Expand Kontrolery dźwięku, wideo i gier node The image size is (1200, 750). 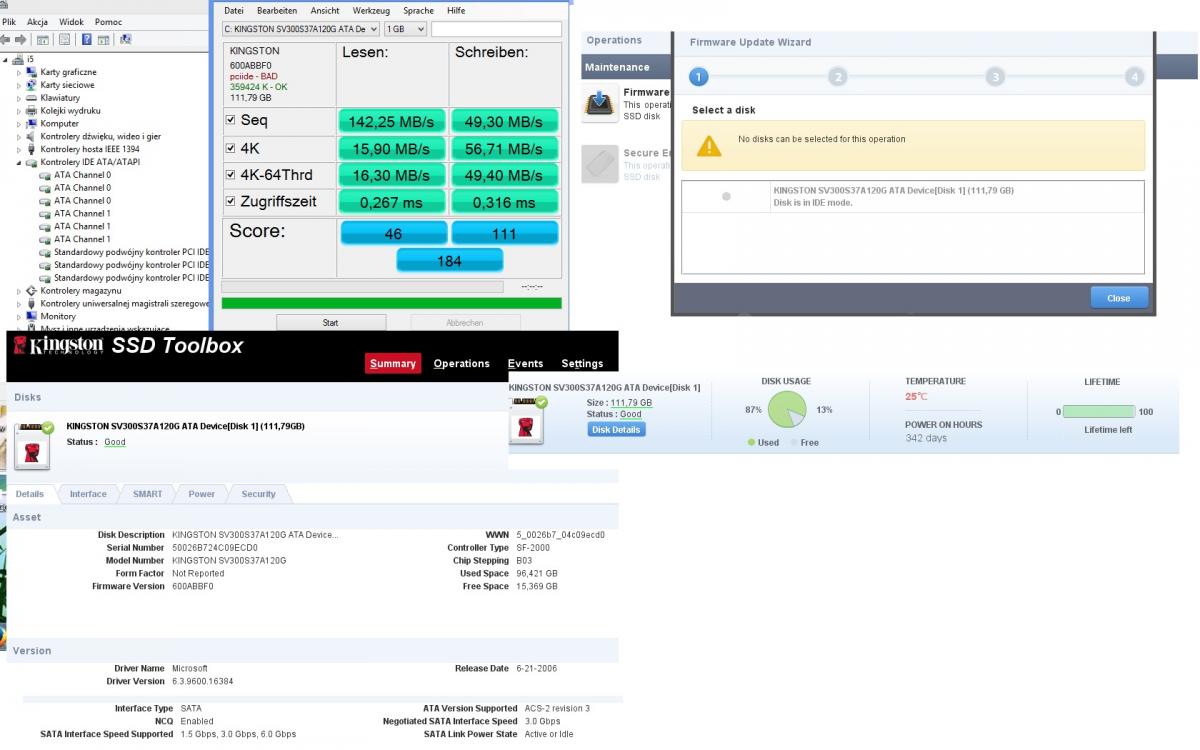click(19, 137)
